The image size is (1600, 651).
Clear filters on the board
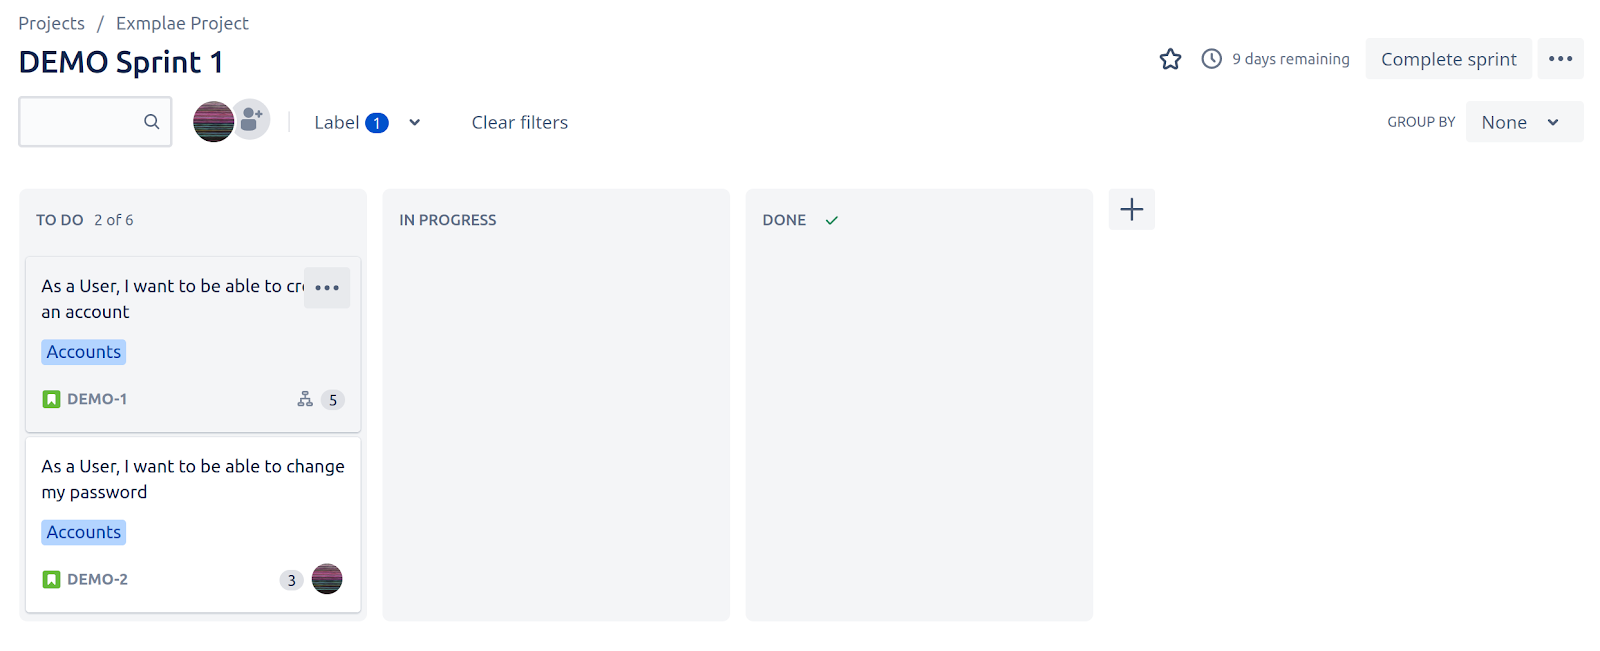pos(519,122)
